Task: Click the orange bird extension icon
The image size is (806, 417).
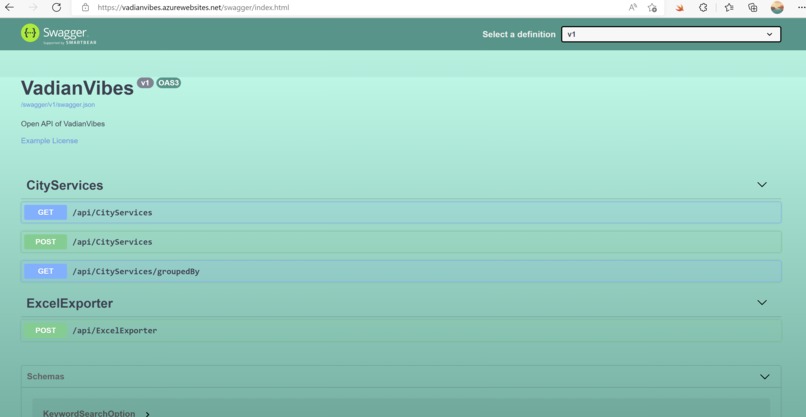Action: click(680, 8)
